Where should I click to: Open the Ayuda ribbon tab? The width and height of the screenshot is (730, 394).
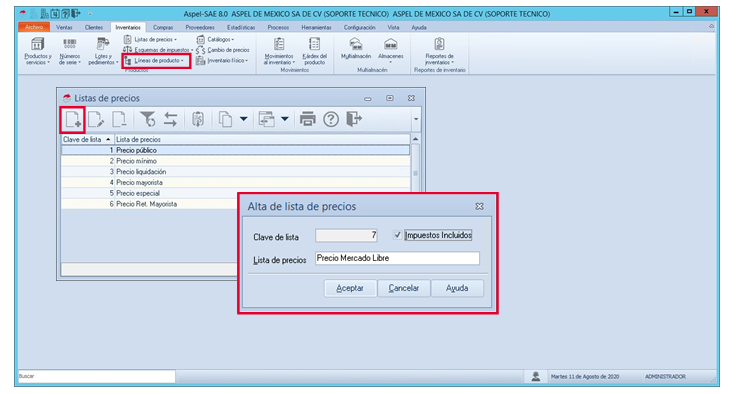pyautogui.click(x=419, y=27)
